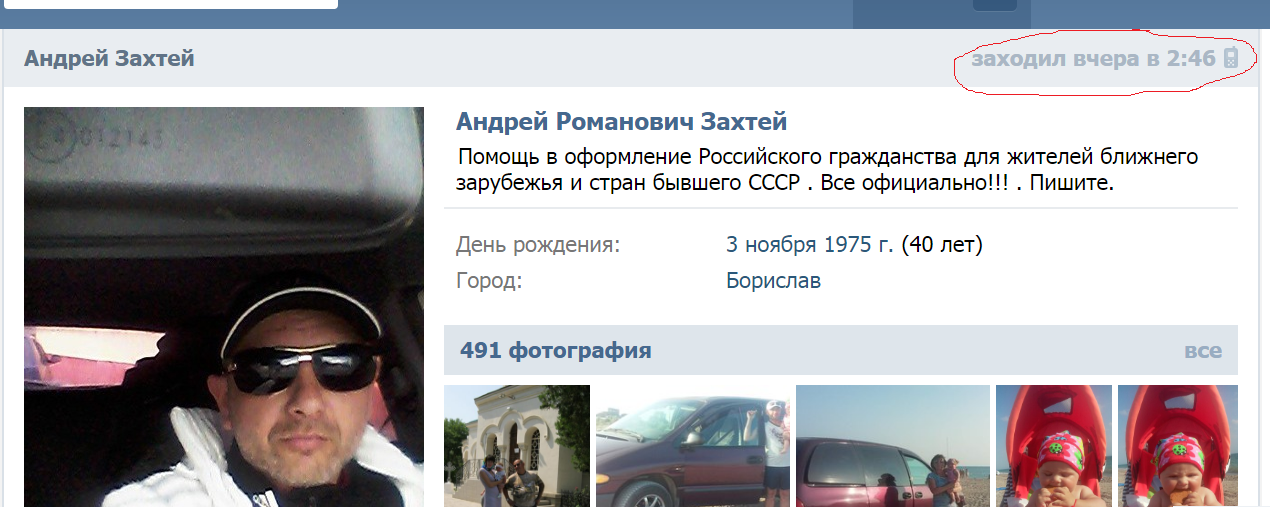The height and width of the screenshot is (507, 1270).
Task: Click the 'заходил вчера в 2:46' status text
Action: click(x=1094, y=59)
